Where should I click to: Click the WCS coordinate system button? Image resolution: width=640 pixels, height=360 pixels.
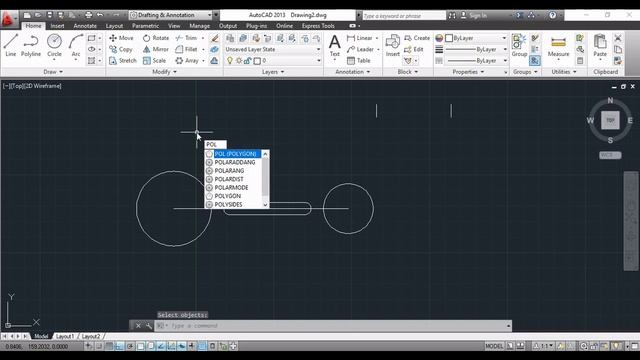point(610,155)
